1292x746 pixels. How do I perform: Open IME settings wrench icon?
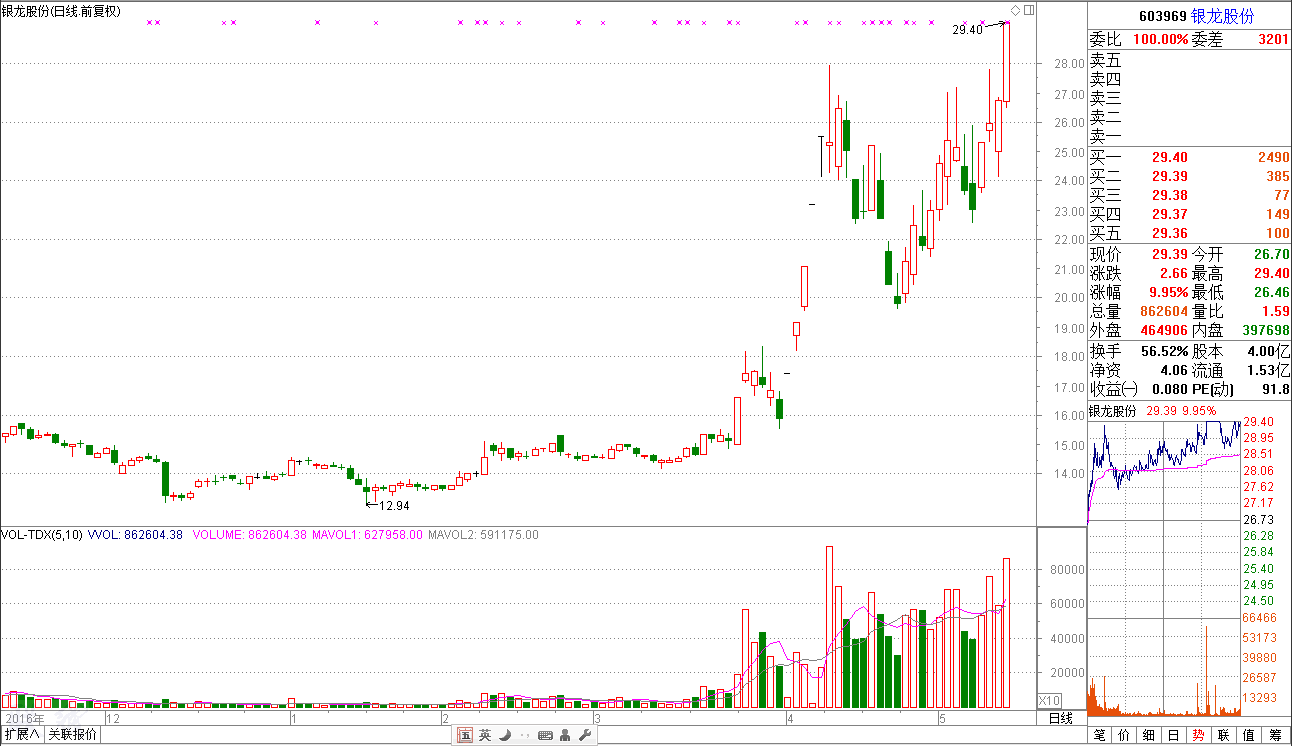coord(585,736)
